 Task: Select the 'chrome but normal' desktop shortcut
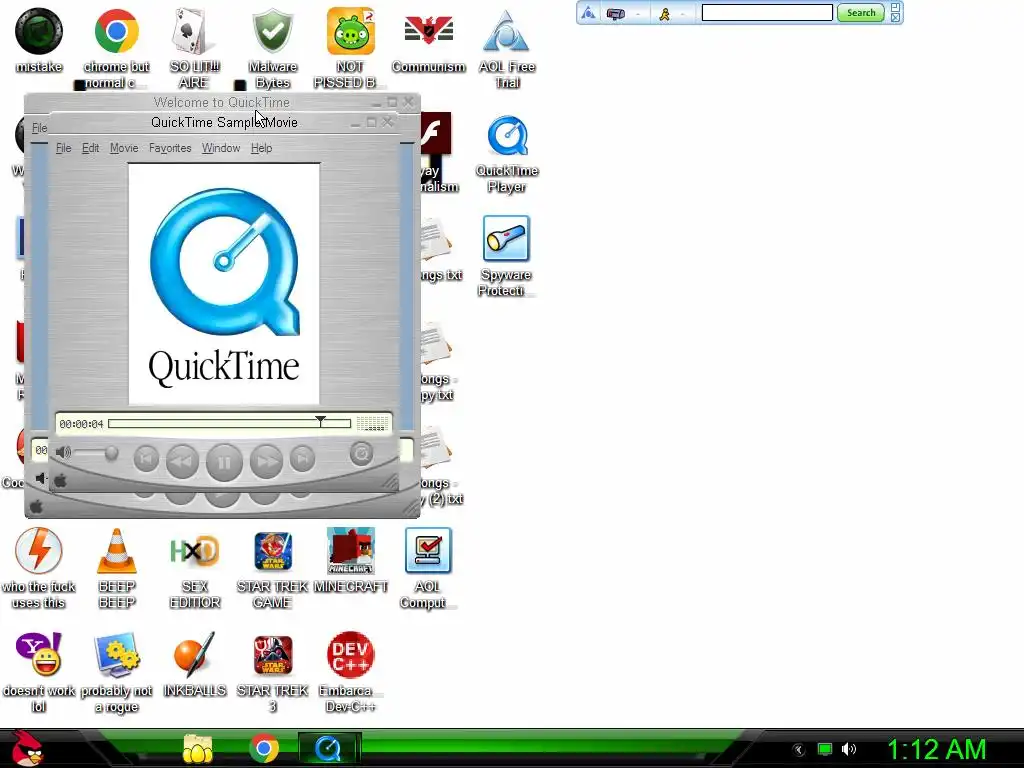(x=116, y=47)
